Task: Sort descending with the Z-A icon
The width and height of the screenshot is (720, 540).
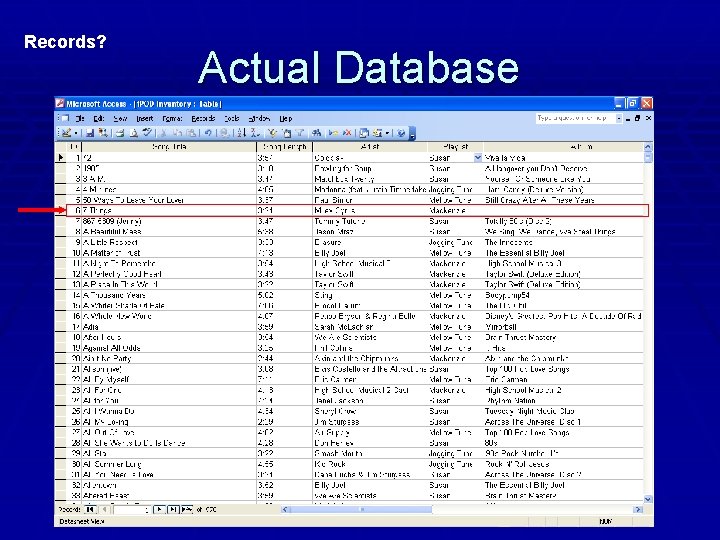Action: [255, 133]
